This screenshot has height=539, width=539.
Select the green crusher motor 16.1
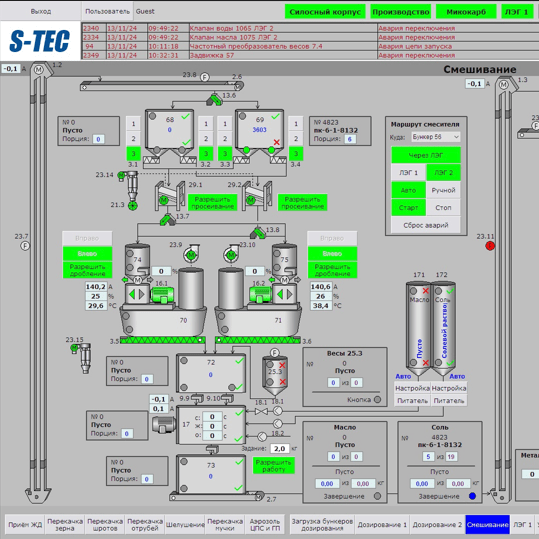point(162,295)
